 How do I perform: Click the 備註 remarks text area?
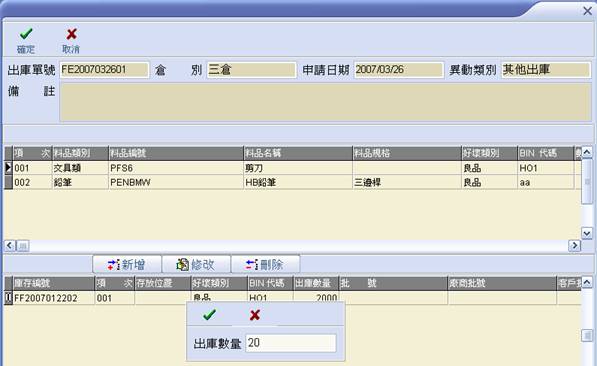click(x=325, y=102)
